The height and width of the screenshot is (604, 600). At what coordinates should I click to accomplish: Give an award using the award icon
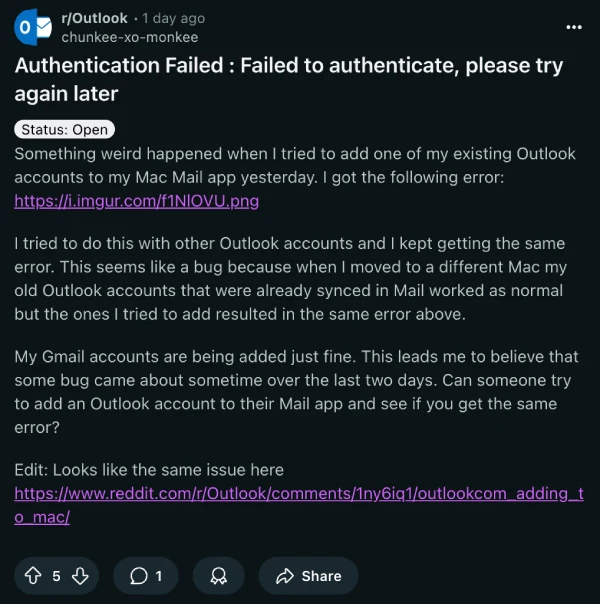pos(218,576)
